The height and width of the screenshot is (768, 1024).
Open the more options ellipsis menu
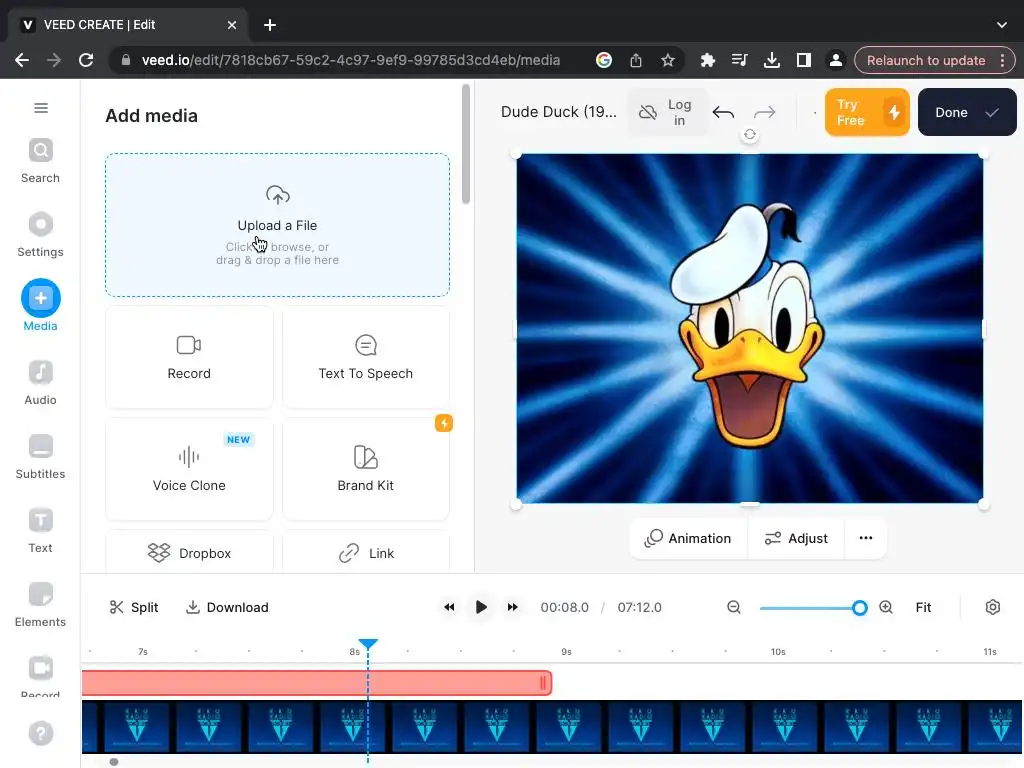pos(866,538)
